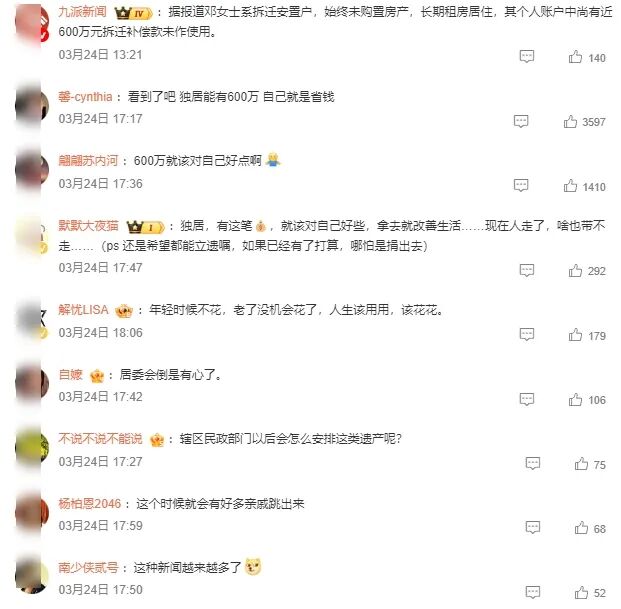The width and height of the screenshot is (621, 609).
Task: Click comment icon on 自嫖's comment
Action: click(527, 399)
